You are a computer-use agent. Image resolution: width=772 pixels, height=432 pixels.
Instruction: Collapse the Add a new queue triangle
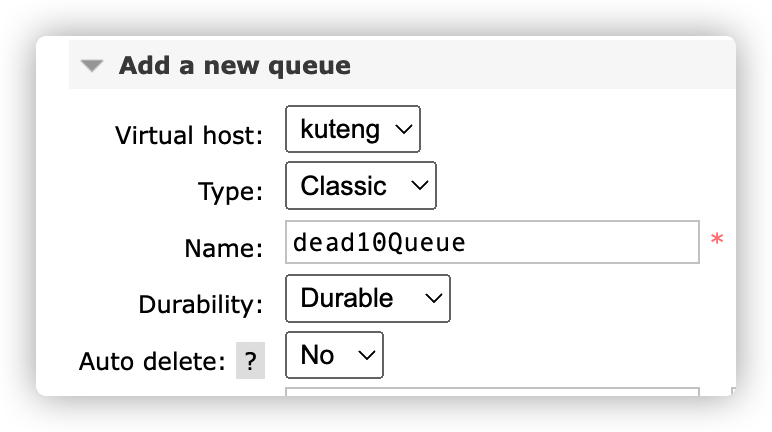[x=92, y=67]
